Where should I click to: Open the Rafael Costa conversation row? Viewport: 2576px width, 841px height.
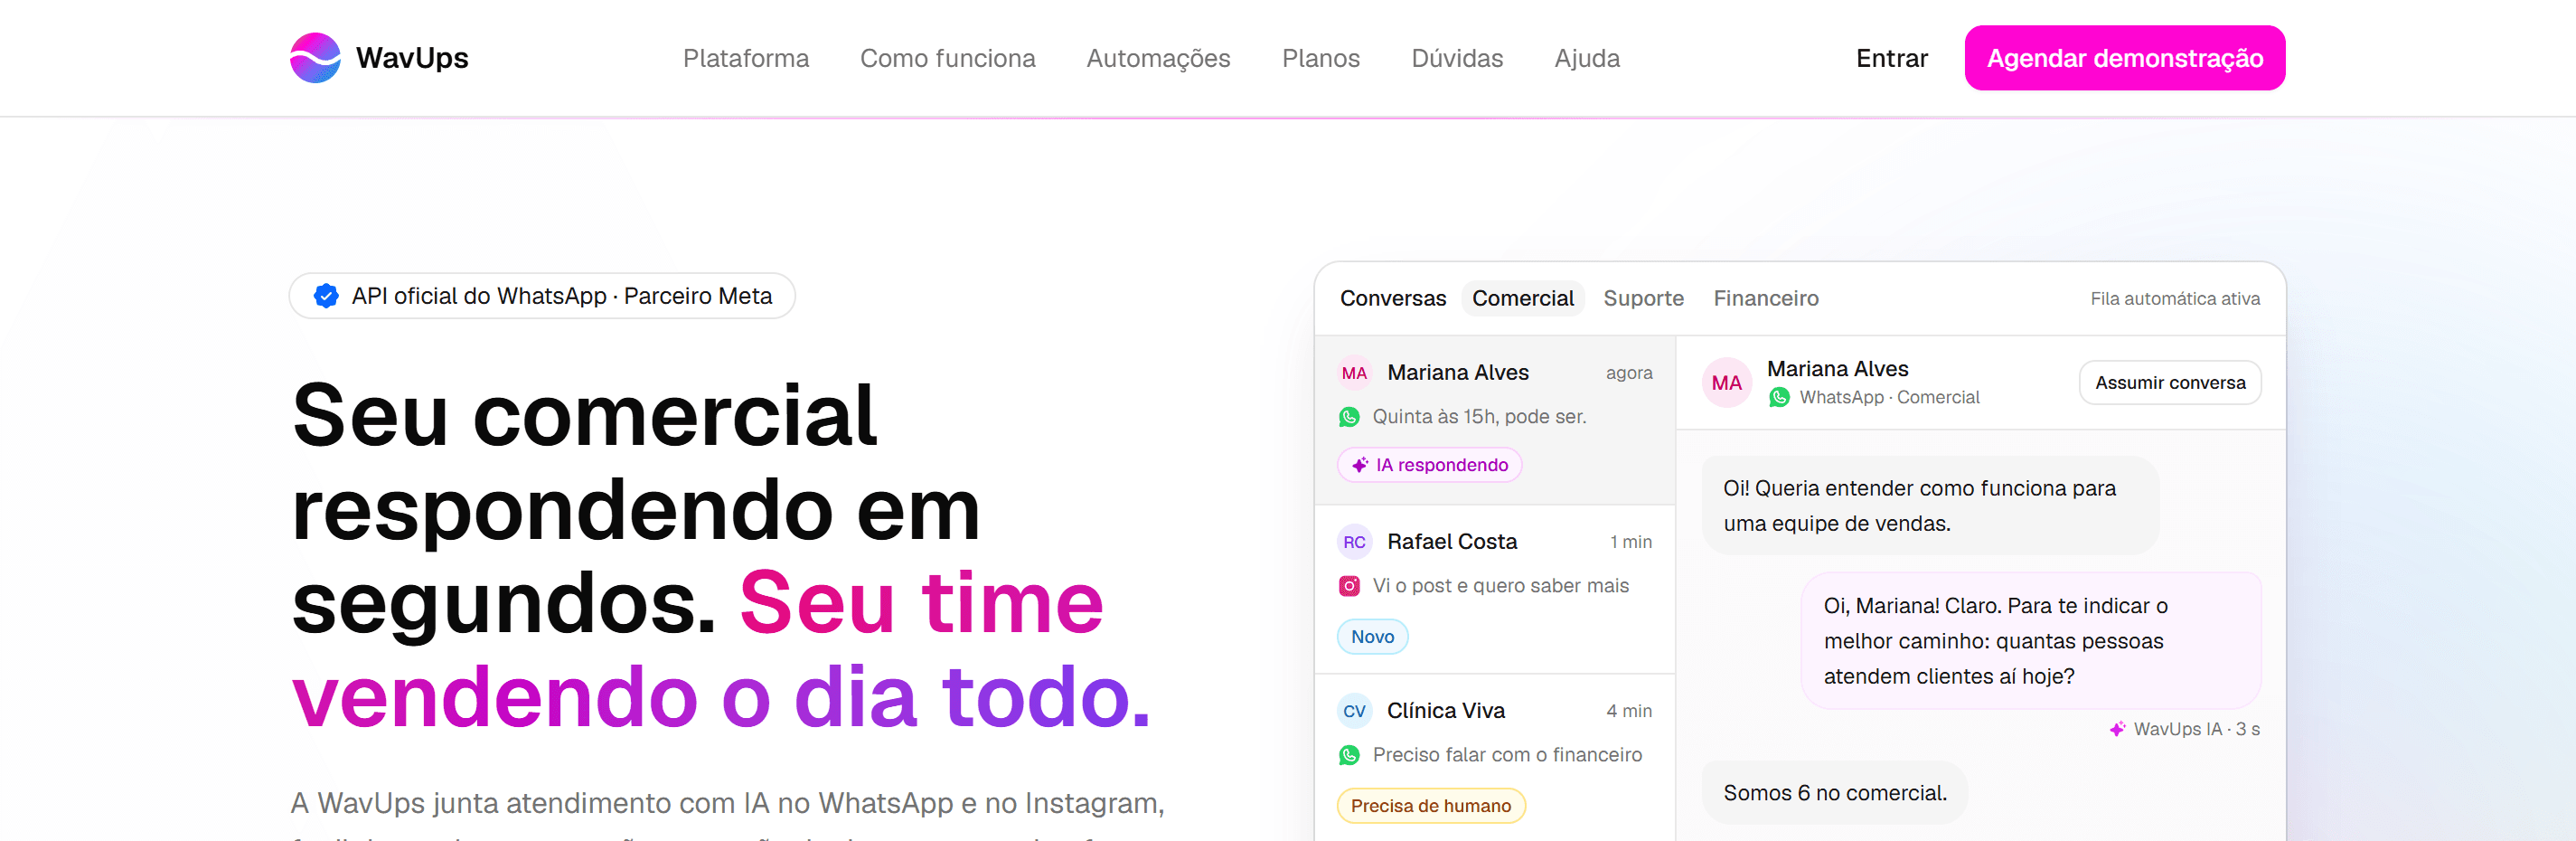1495,590
